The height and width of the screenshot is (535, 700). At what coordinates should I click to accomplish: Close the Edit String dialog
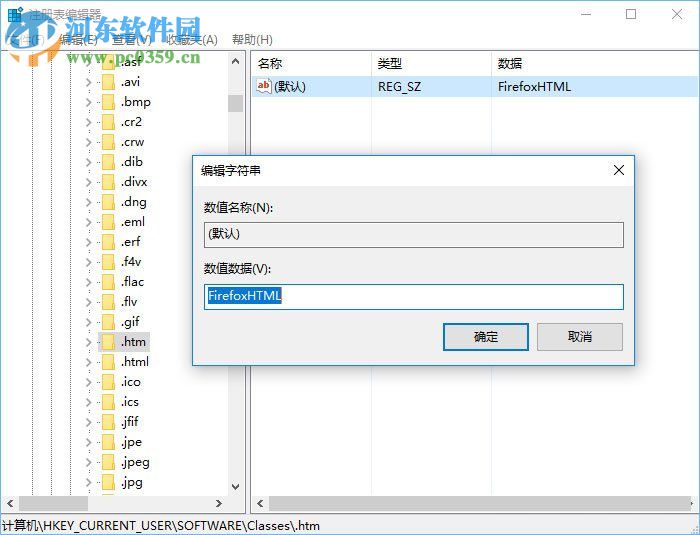pyautogui.click(x=619, y=170)
